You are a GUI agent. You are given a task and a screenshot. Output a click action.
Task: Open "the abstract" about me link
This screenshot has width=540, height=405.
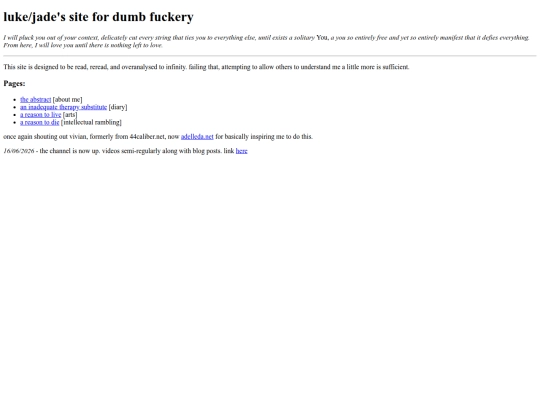tap(35, 100)
